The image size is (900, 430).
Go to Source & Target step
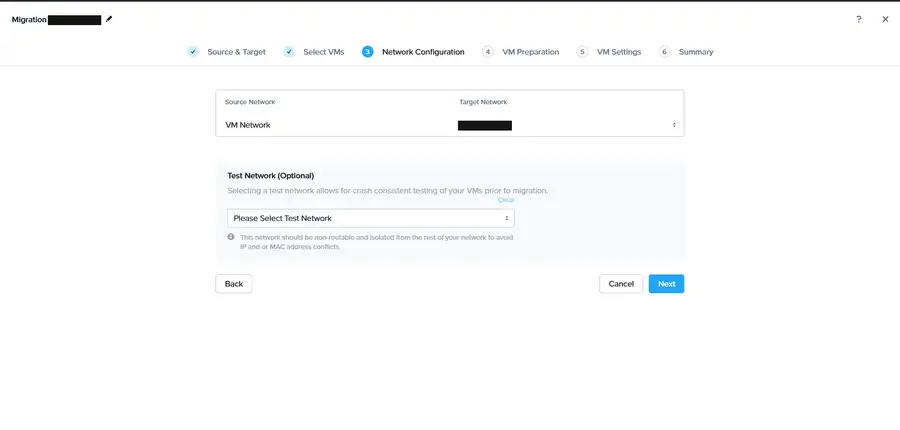236,52
